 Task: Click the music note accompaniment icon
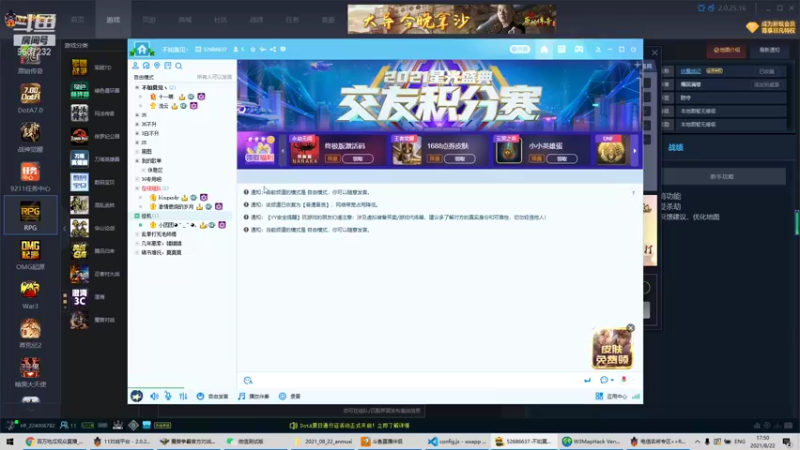[x=241, y=396]
